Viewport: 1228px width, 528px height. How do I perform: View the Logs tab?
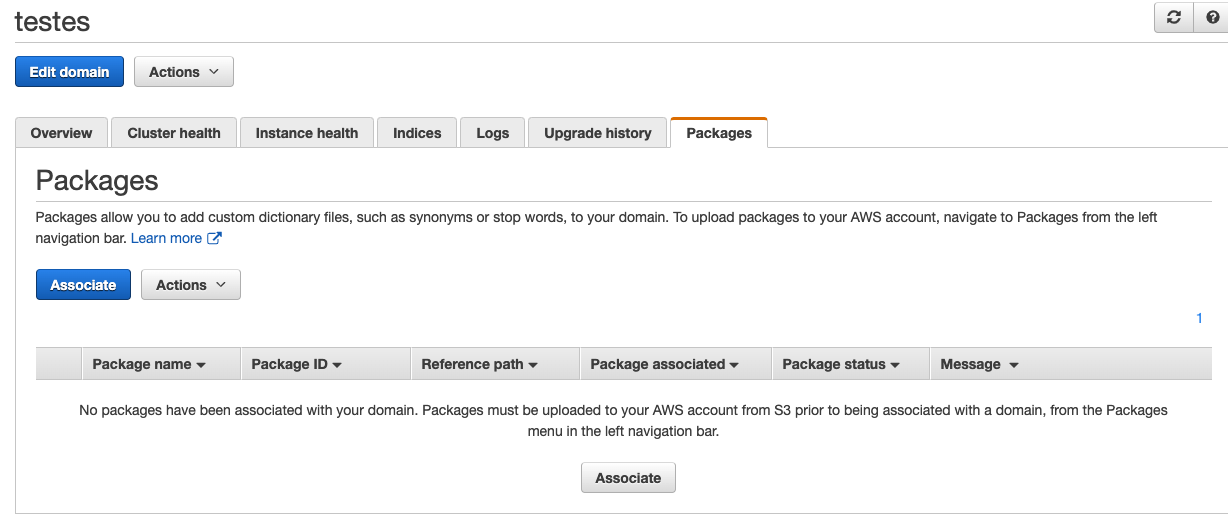pos(493,133)
